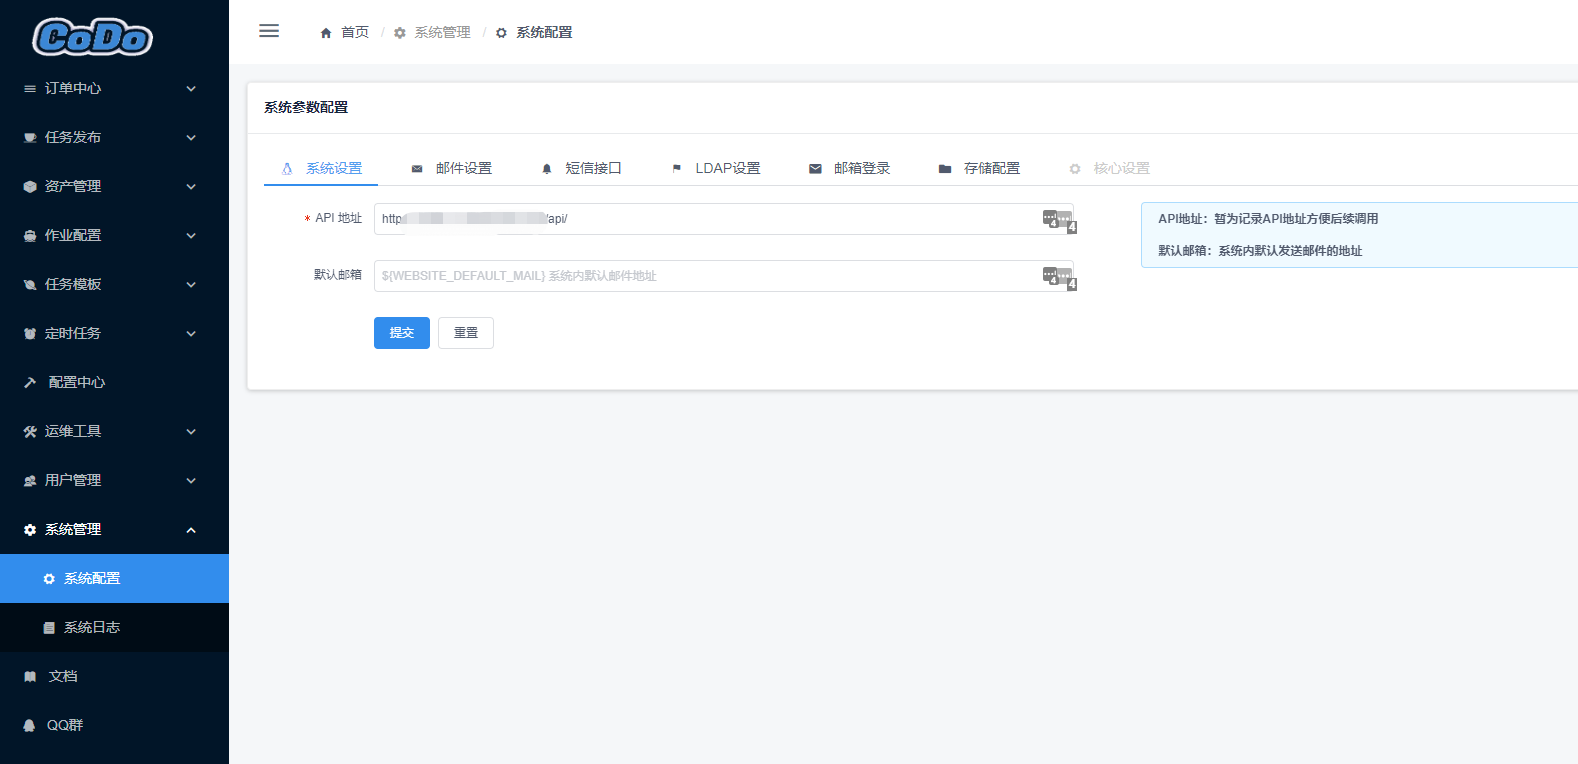The image size is (1578, 764).
Task: Click the 重置 reset button
Action: tap(466, 333)
